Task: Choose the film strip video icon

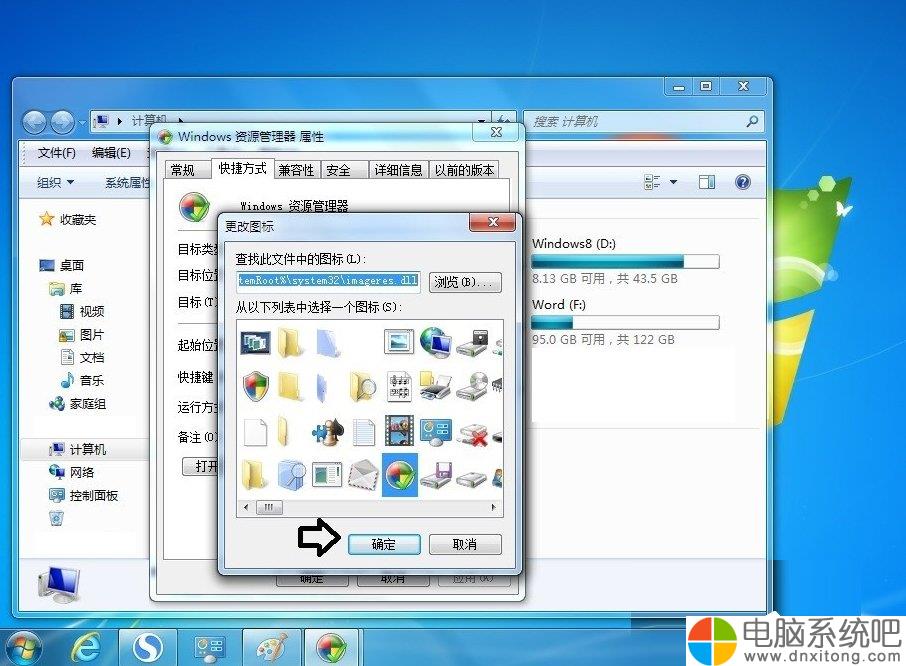Action: pyautogui.click(x=399, y=430)
